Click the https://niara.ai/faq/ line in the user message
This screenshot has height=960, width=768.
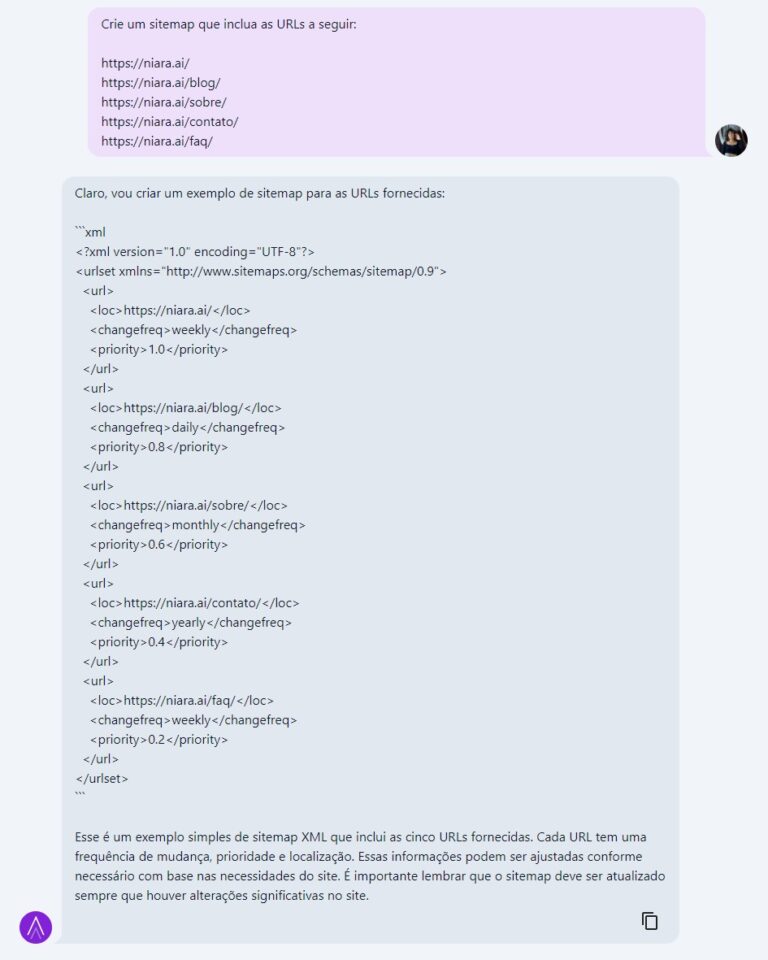[157, 141]
